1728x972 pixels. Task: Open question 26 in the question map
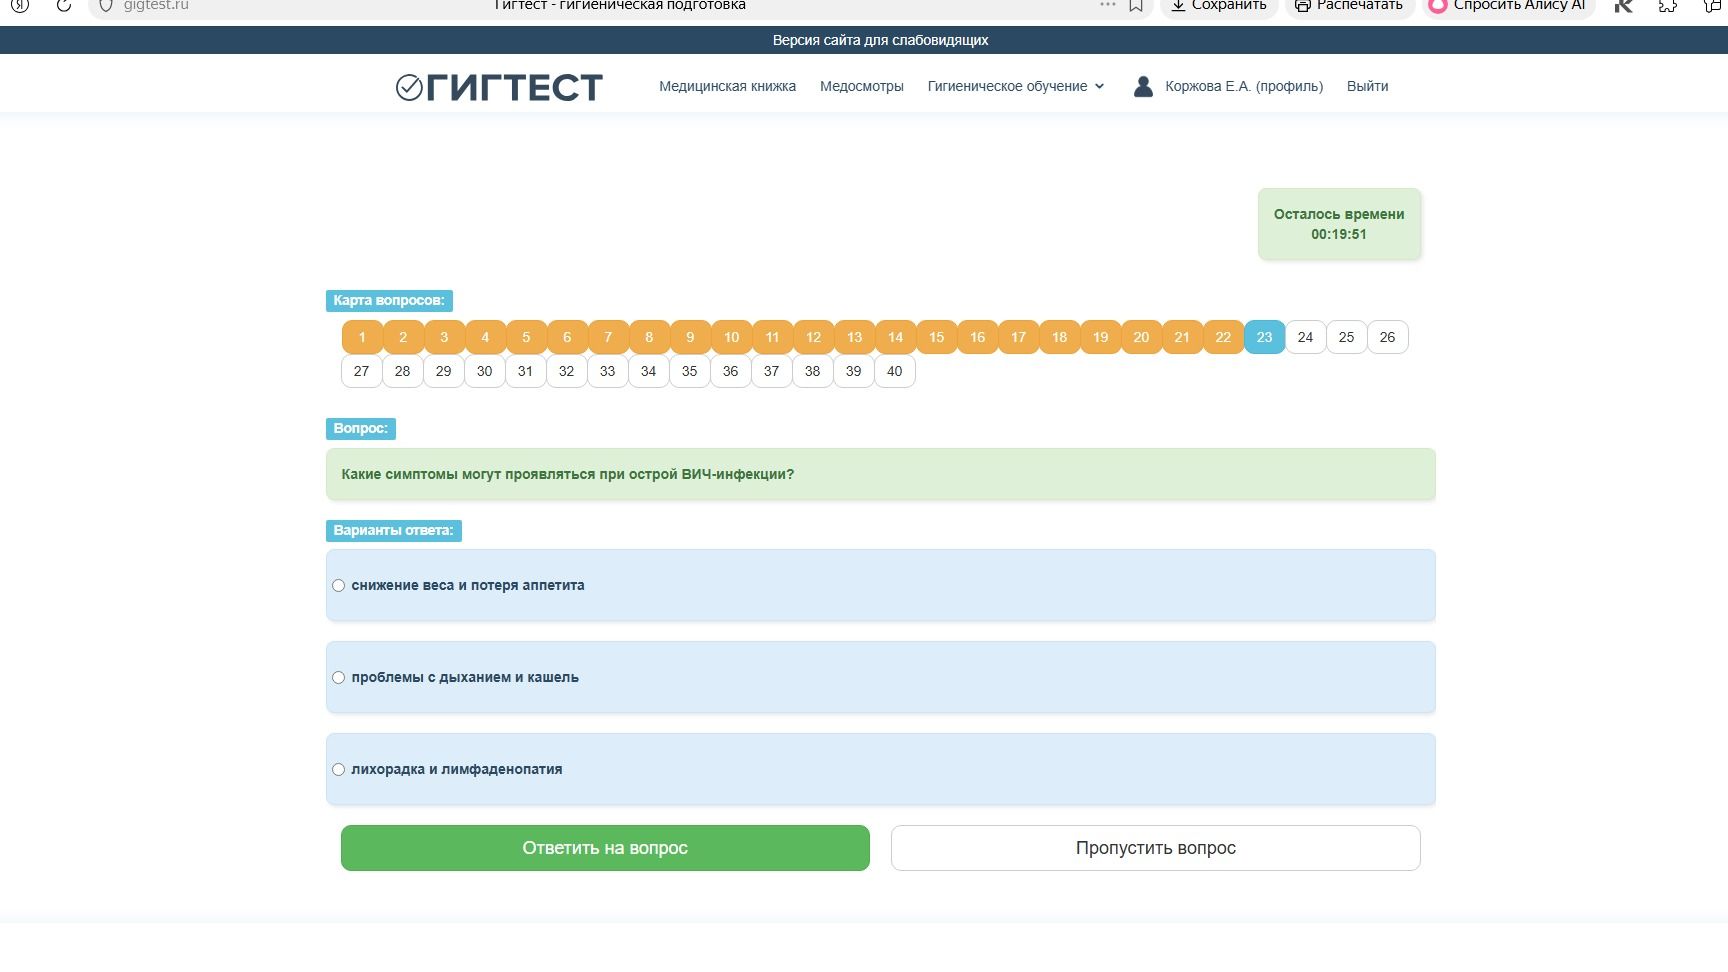tap(1387, 337)
